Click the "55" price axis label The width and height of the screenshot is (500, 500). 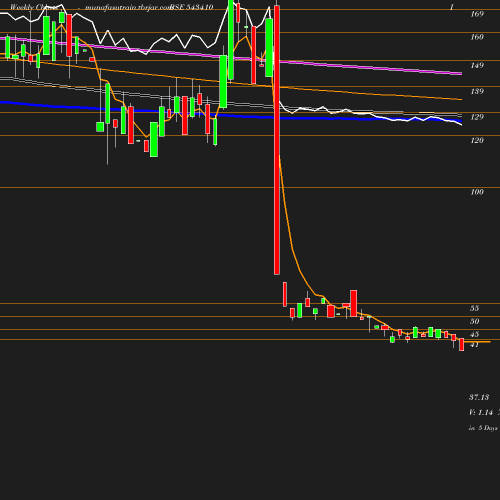[x=474, y=308]
